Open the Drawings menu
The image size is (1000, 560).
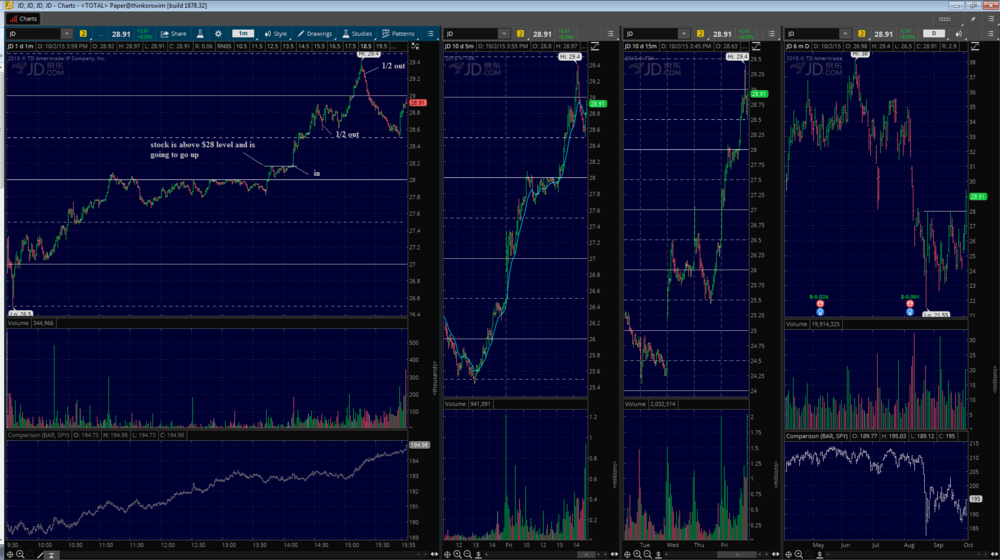314,34
